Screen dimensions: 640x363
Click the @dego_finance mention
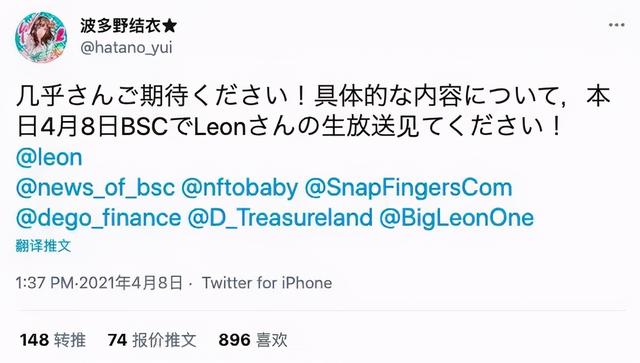(x=98, y=218)
